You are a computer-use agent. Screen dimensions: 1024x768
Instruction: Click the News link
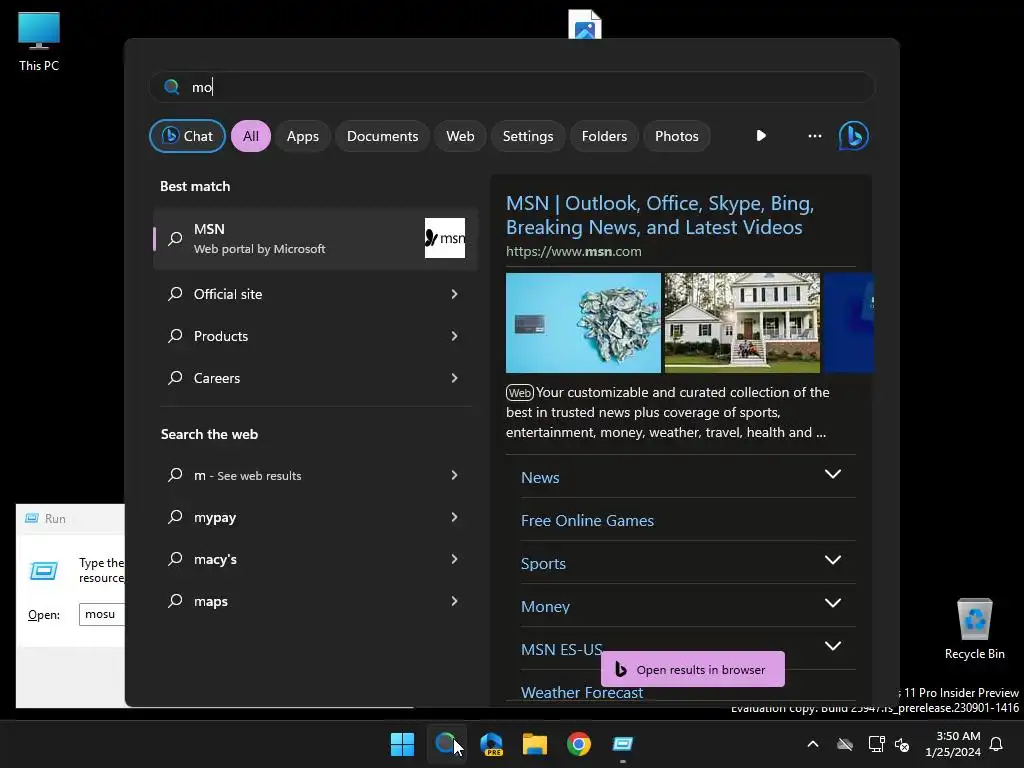tap(540, 477)
